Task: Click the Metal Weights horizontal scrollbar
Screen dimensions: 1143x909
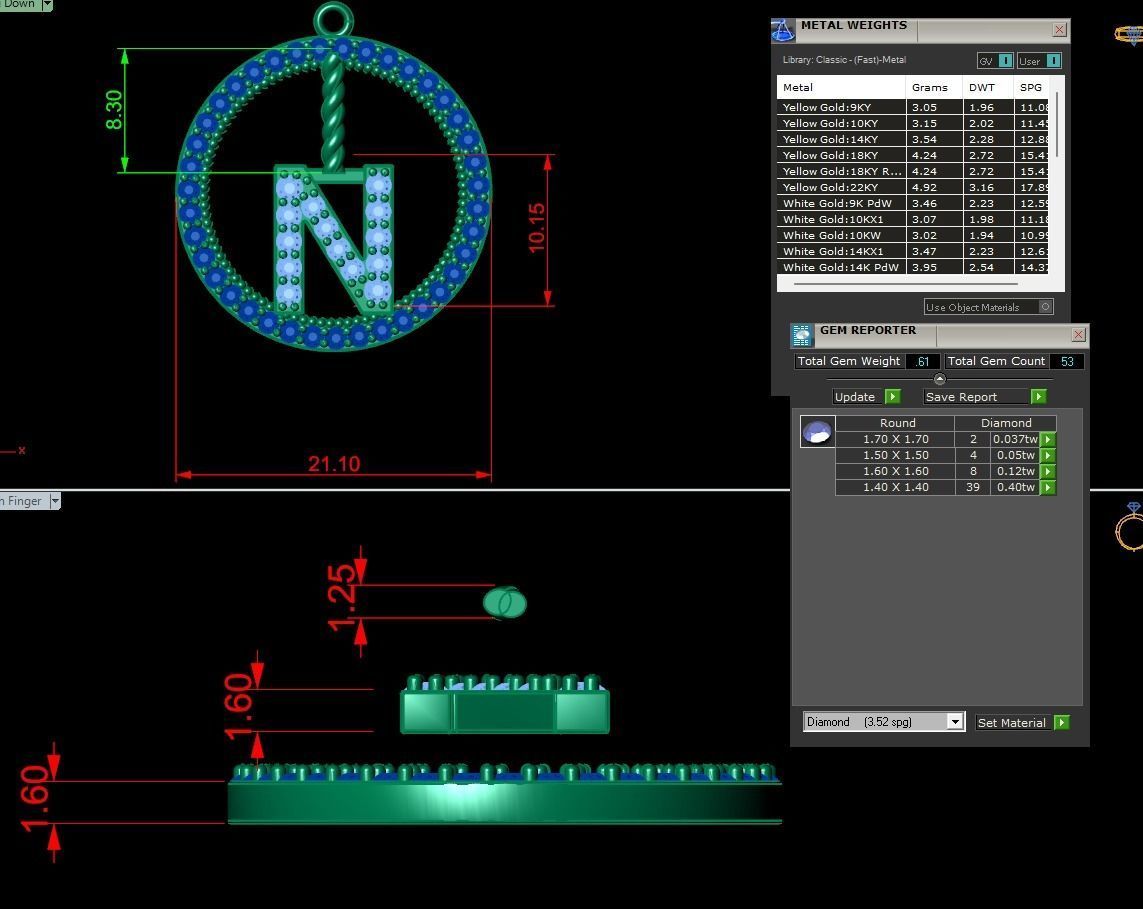Action: coord(905,284)
